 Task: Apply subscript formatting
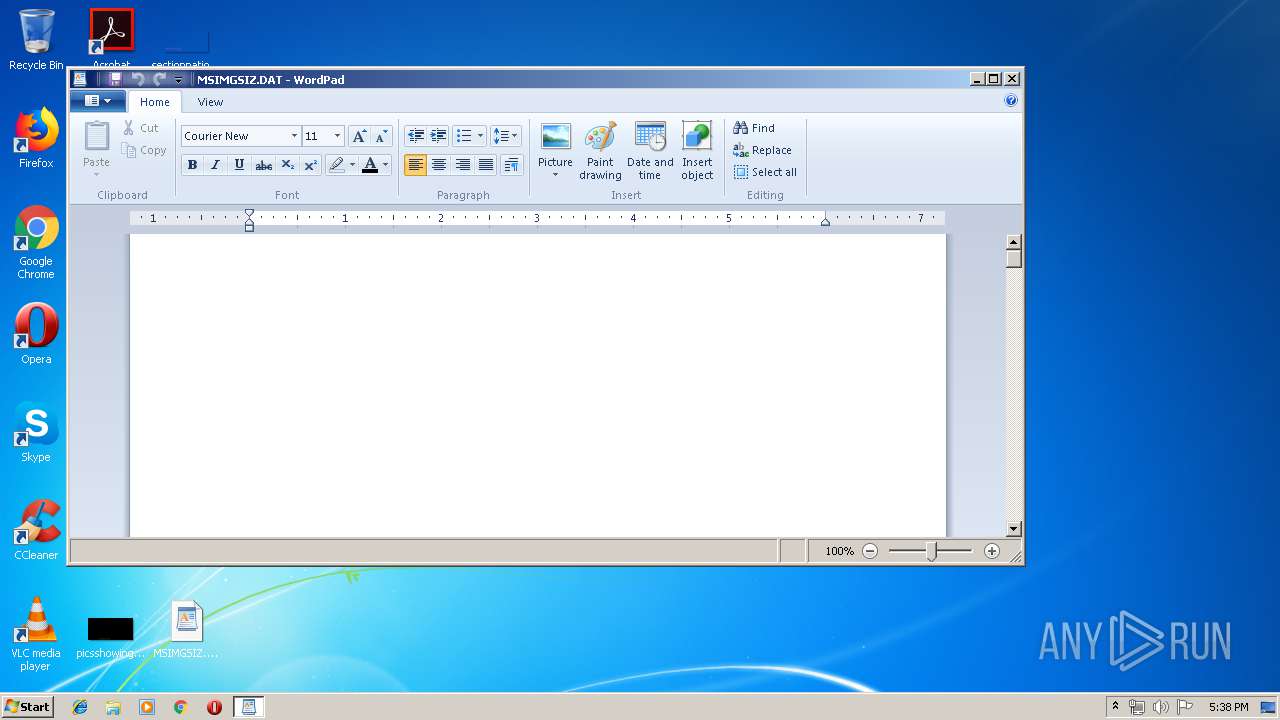pyautogui.click(x=287, y=165)
